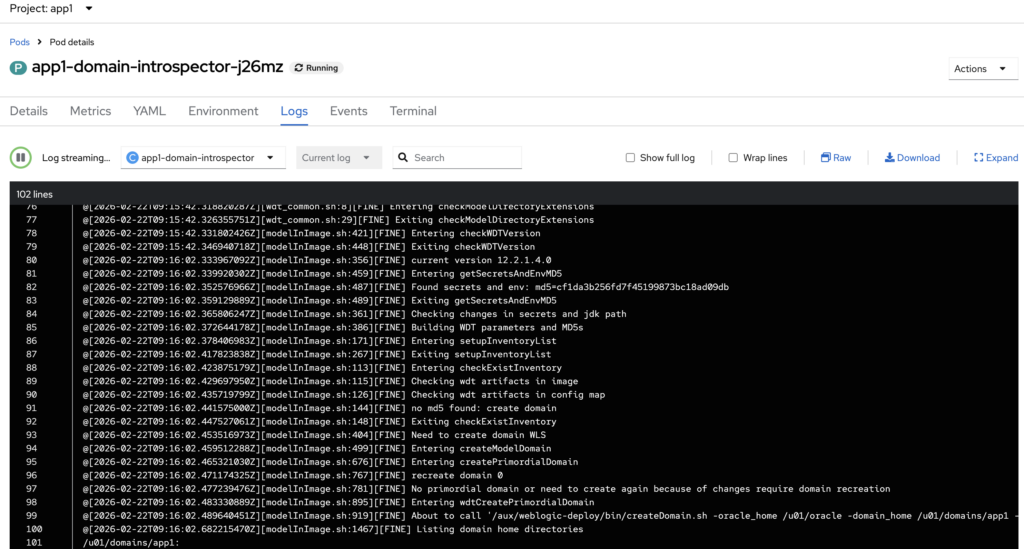This screenshot has height=549, width=1024.
Task: Toggle the Wrap lines checkbox
Action: click(x=733, y=158)
